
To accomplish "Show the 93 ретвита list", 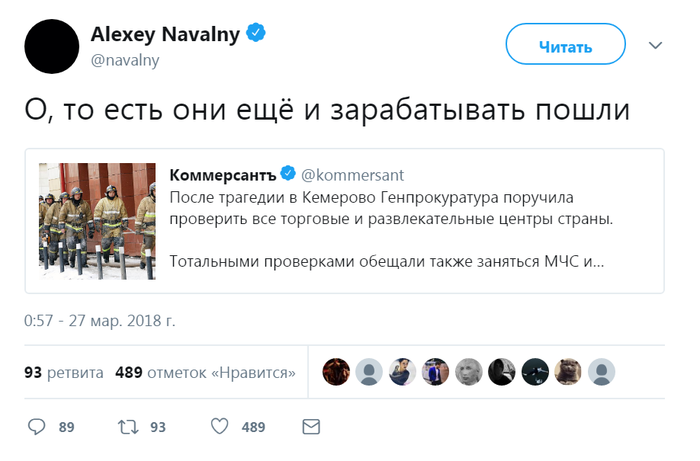I will [x=63, y=373].
